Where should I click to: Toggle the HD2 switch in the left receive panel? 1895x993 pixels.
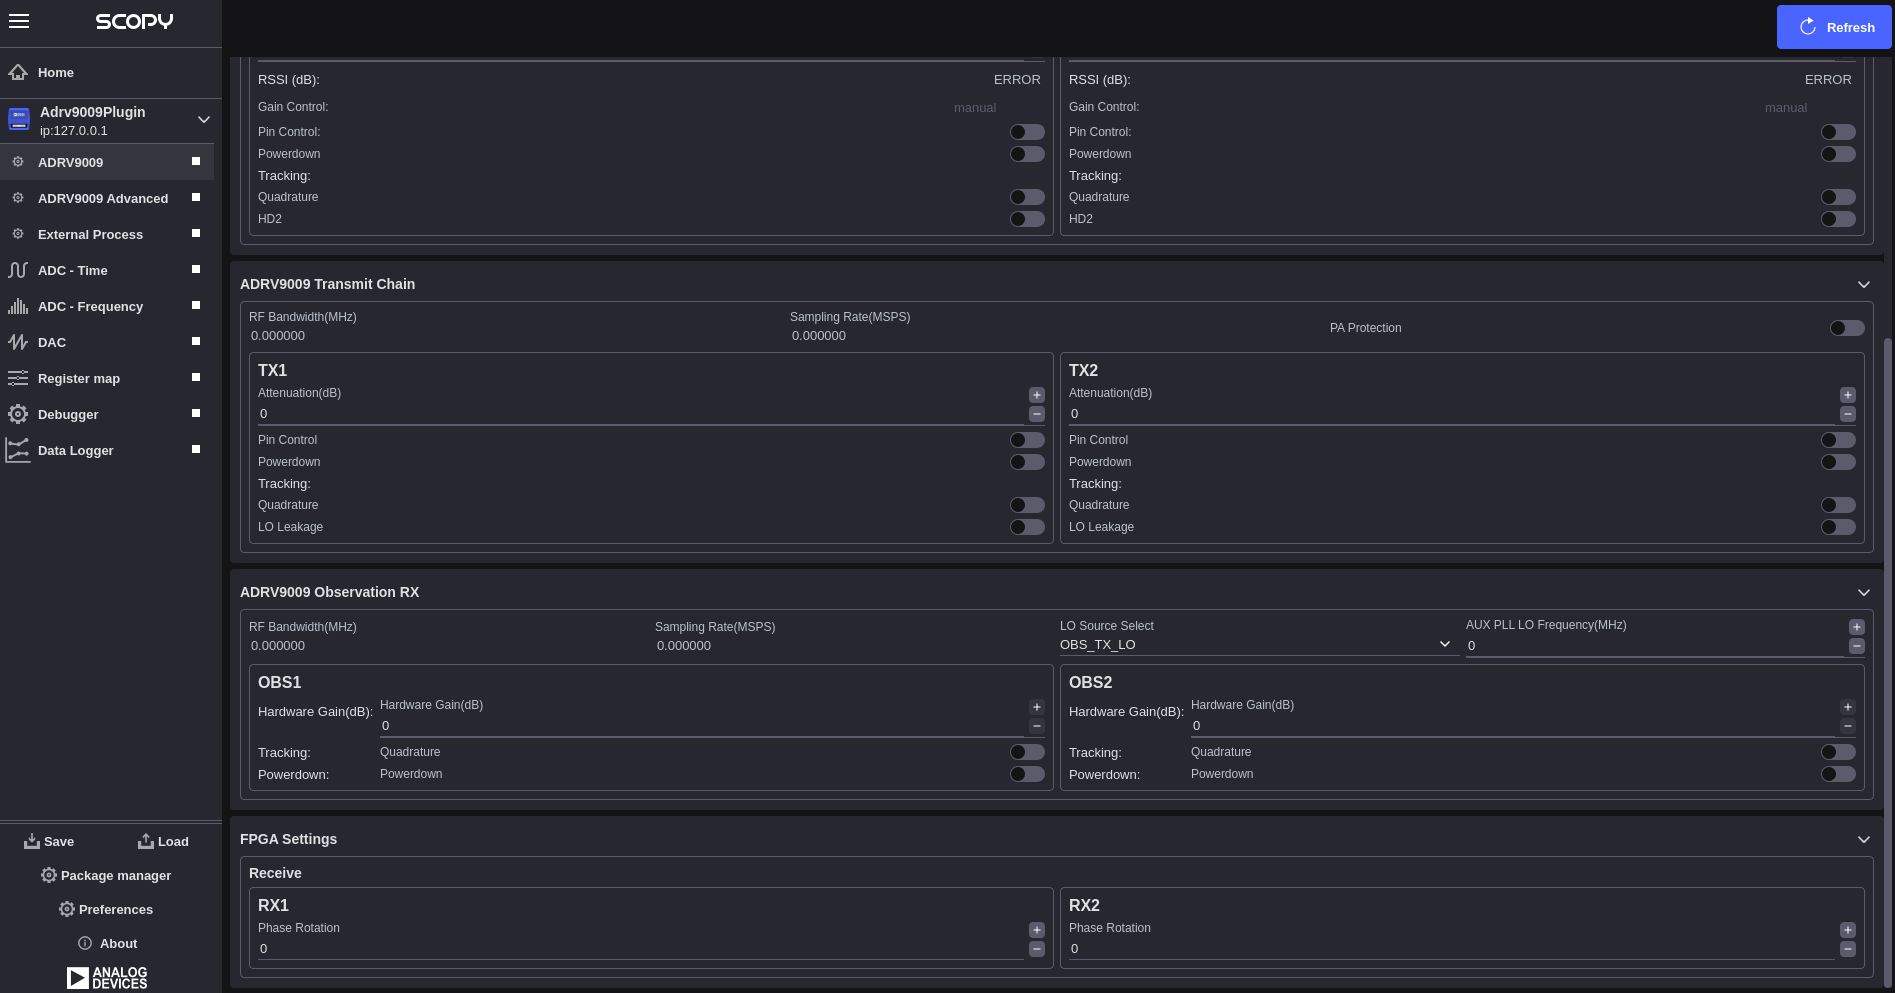coord(1027,219)
